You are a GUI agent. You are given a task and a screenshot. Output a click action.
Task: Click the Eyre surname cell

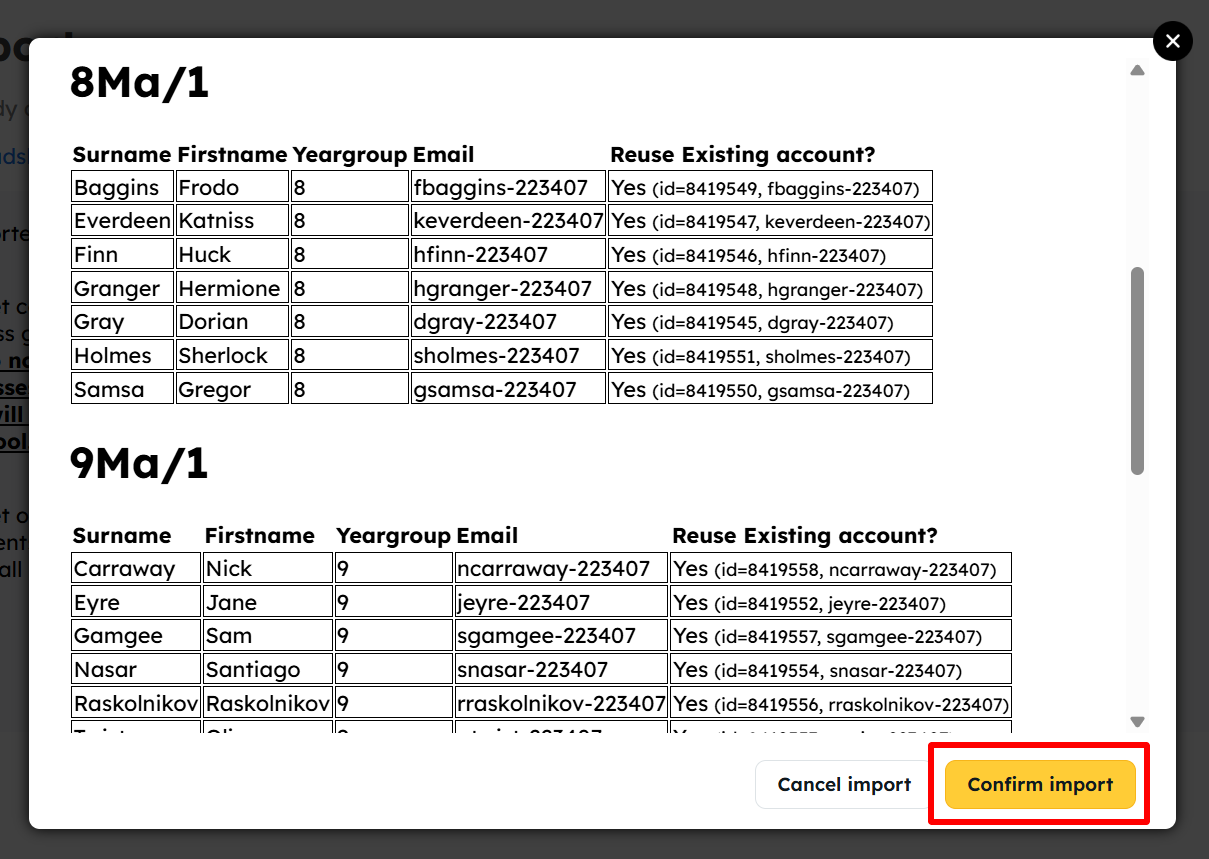[x=136, y=602]
